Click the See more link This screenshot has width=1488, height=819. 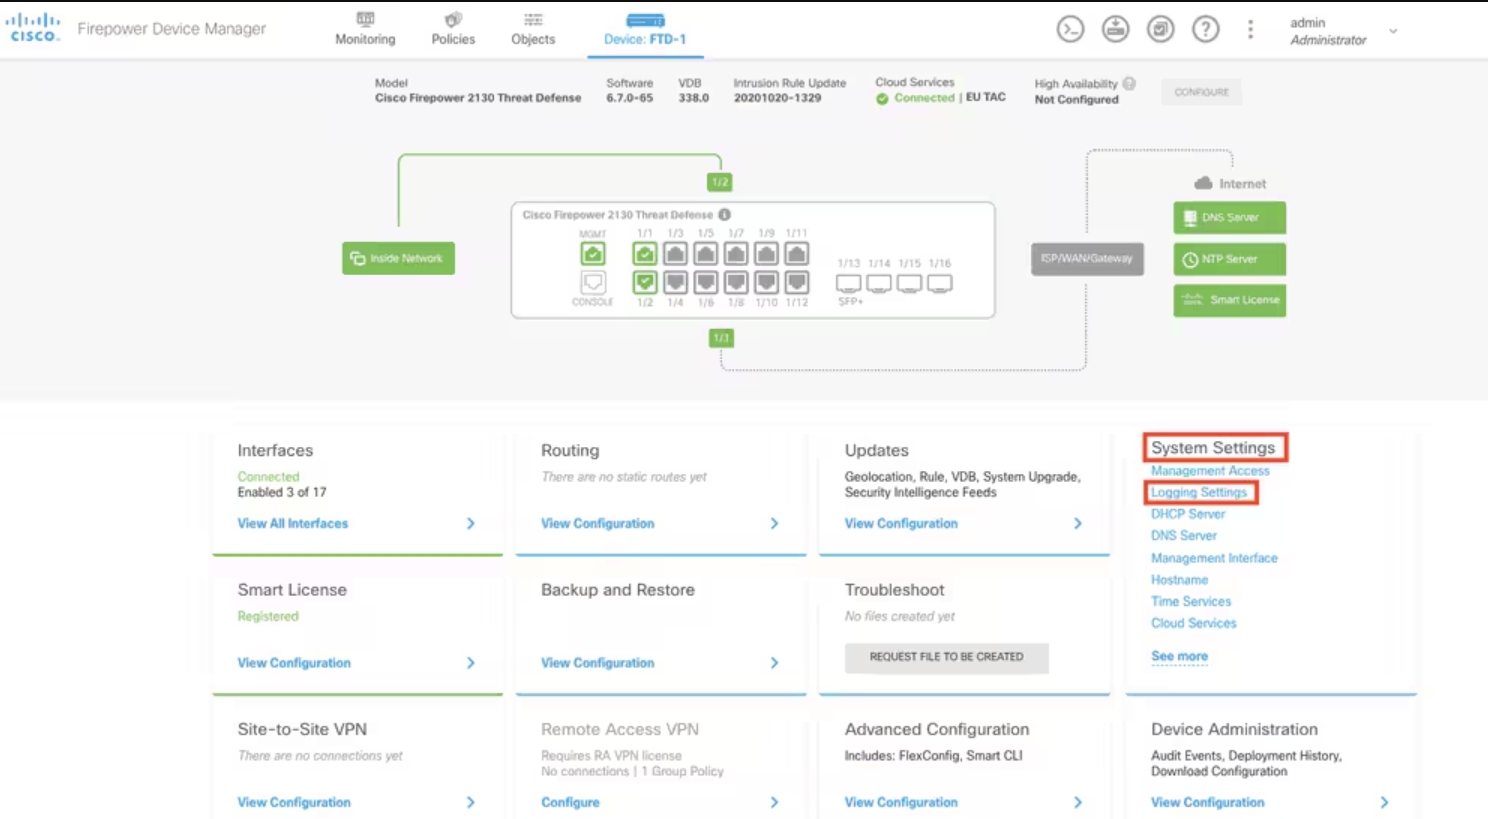1179,657
